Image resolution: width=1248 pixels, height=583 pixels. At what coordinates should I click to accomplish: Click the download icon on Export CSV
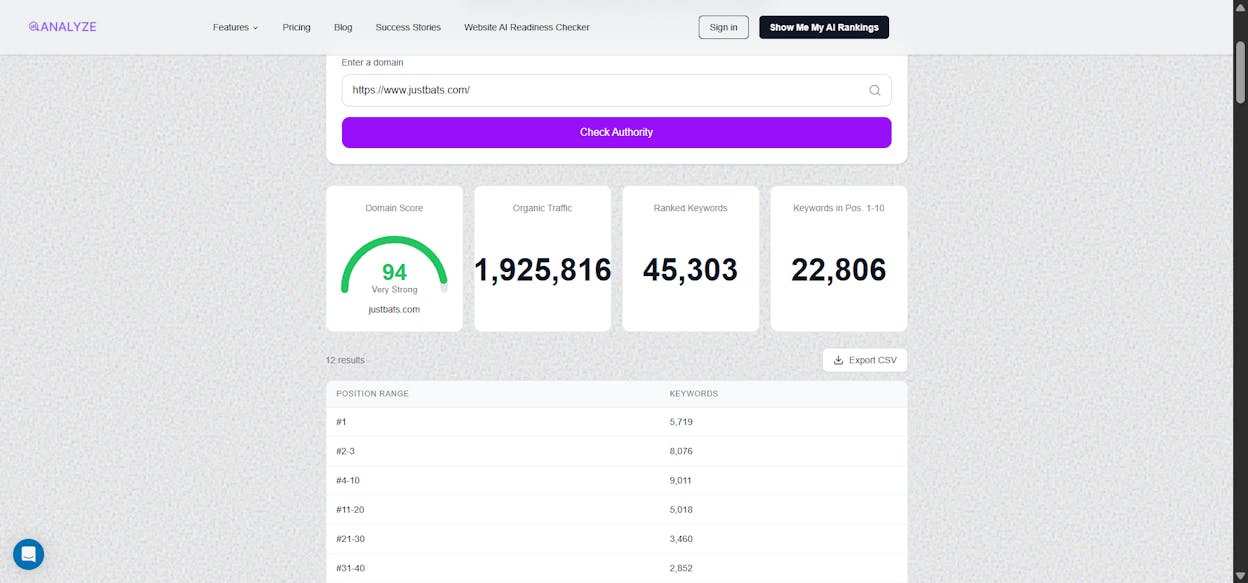[x=838, y=360]
